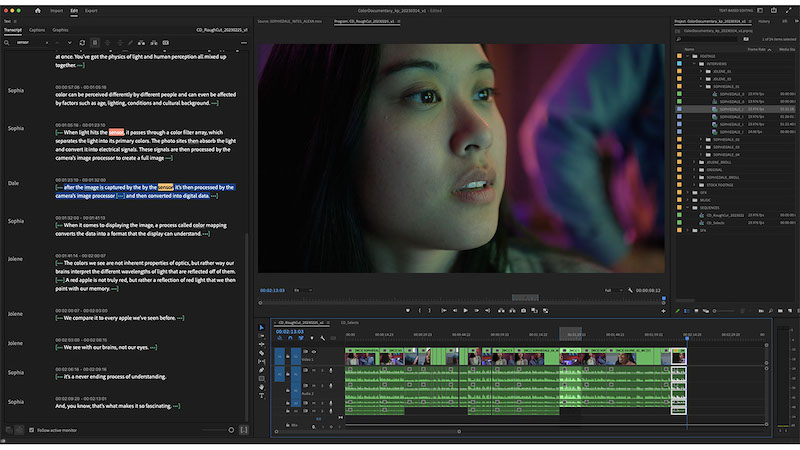Toggle the Video 1 track lock
Viewport: 800px width, 450px height.
point(288,357)
